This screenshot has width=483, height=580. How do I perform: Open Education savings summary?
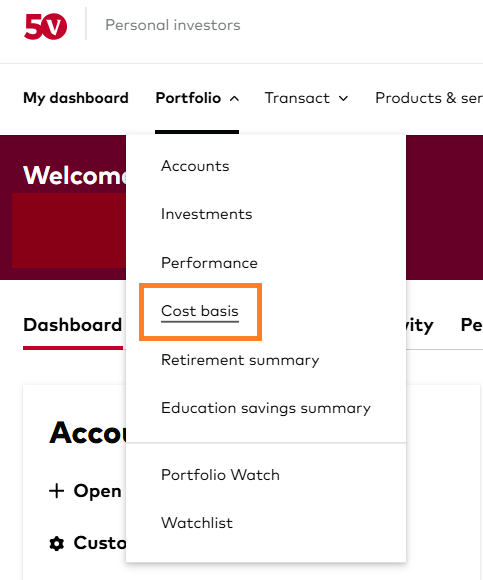[x=266, y=408]
